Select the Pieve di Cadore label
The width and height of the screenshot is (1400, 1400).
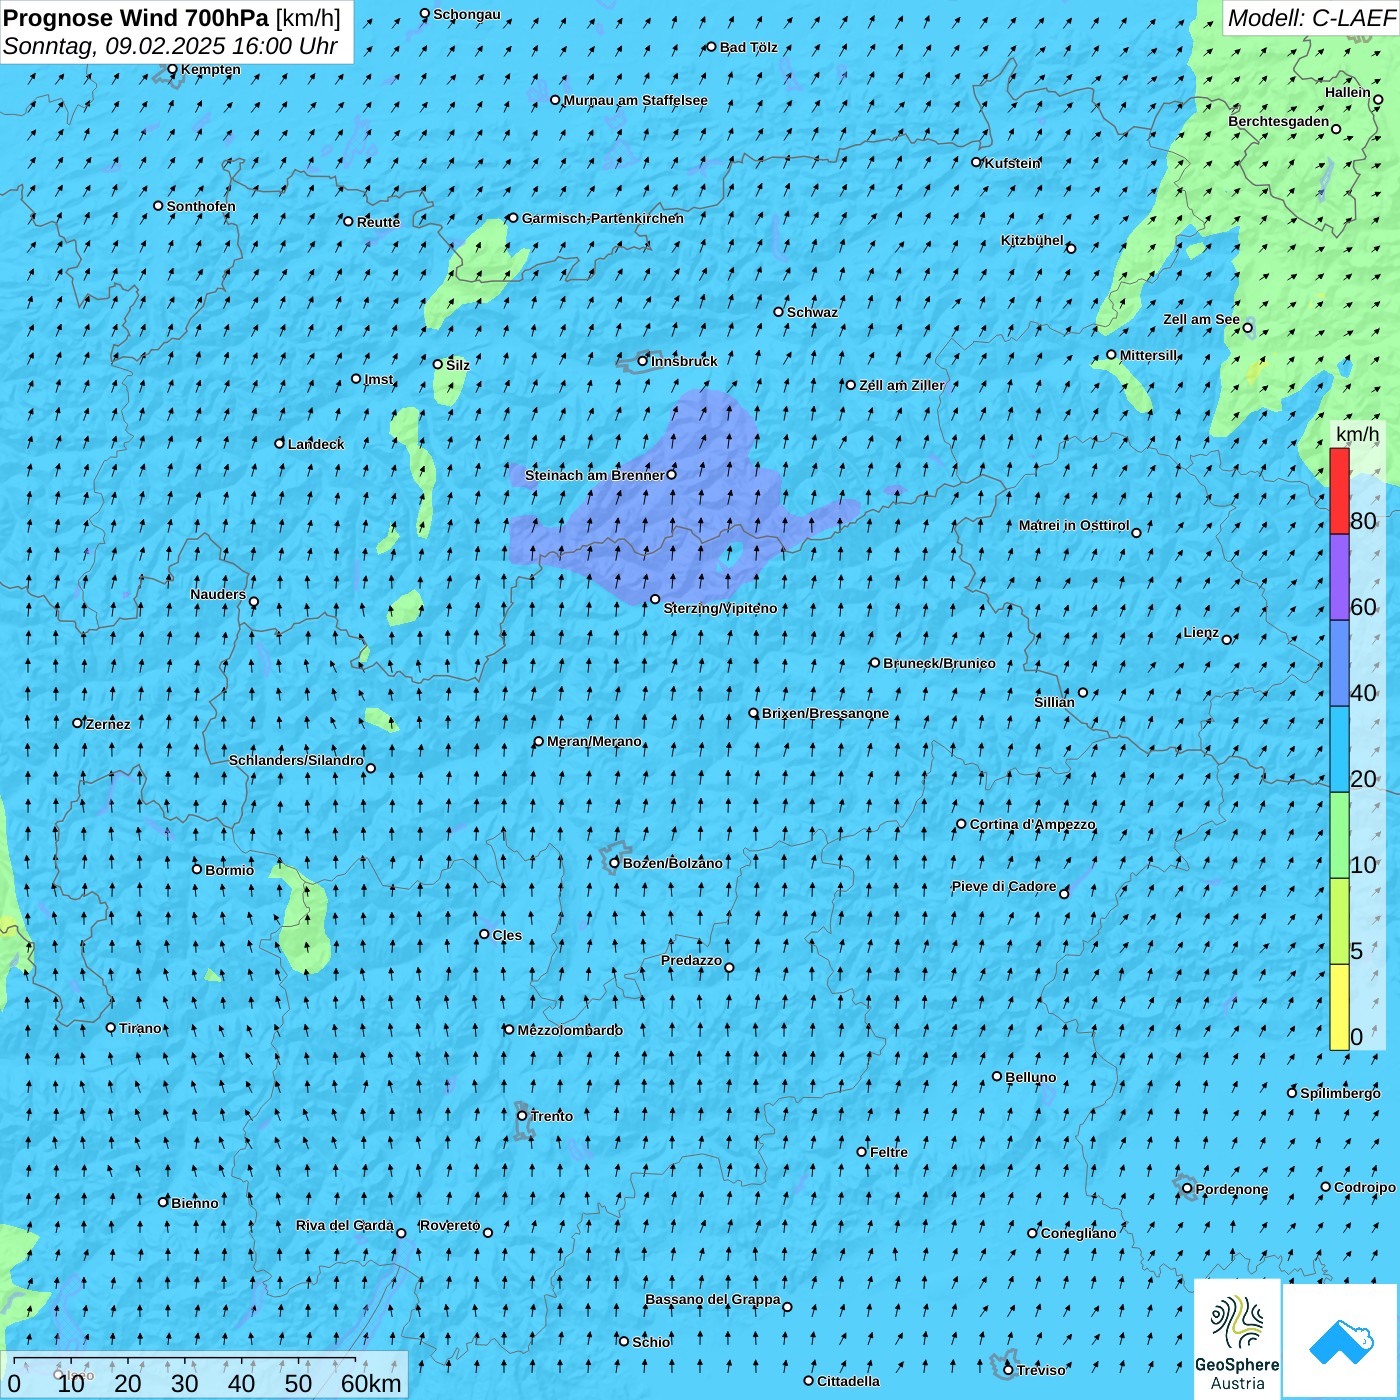click(1004, 886)
